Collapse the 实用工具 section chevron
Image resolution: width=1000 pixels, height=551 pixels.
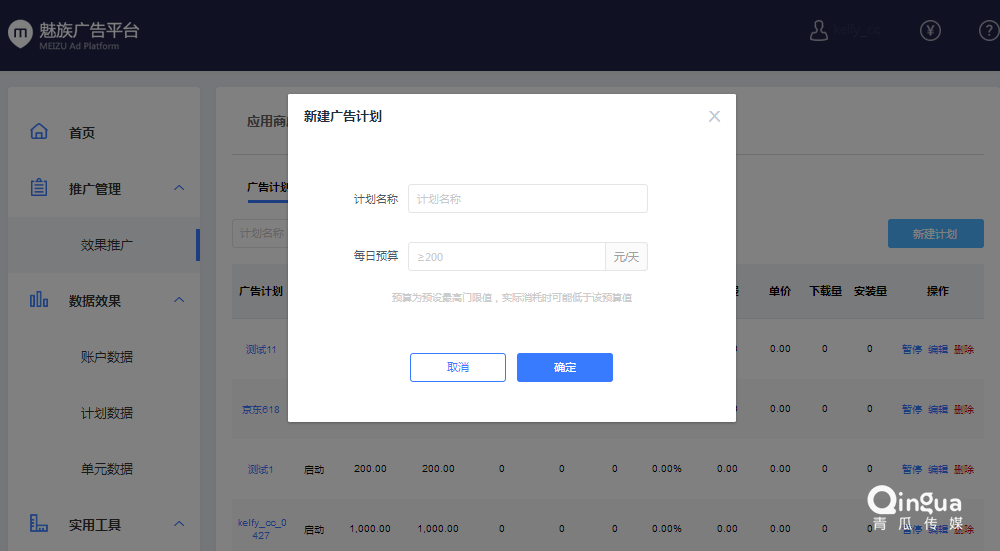click(x=179, y=524)
